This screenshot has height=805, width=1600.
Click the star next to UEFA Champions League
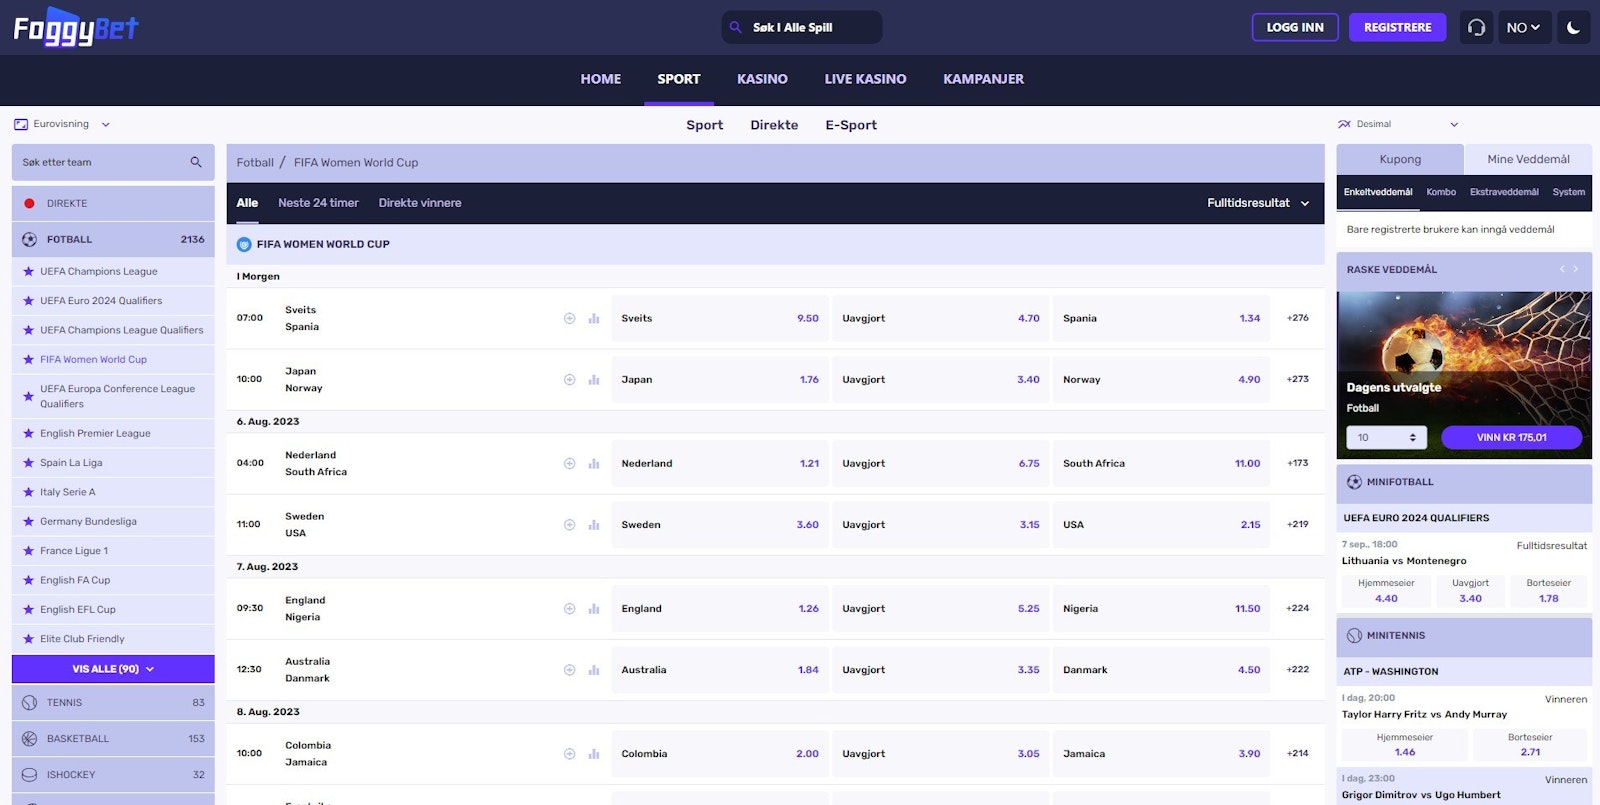coord(28,271)
